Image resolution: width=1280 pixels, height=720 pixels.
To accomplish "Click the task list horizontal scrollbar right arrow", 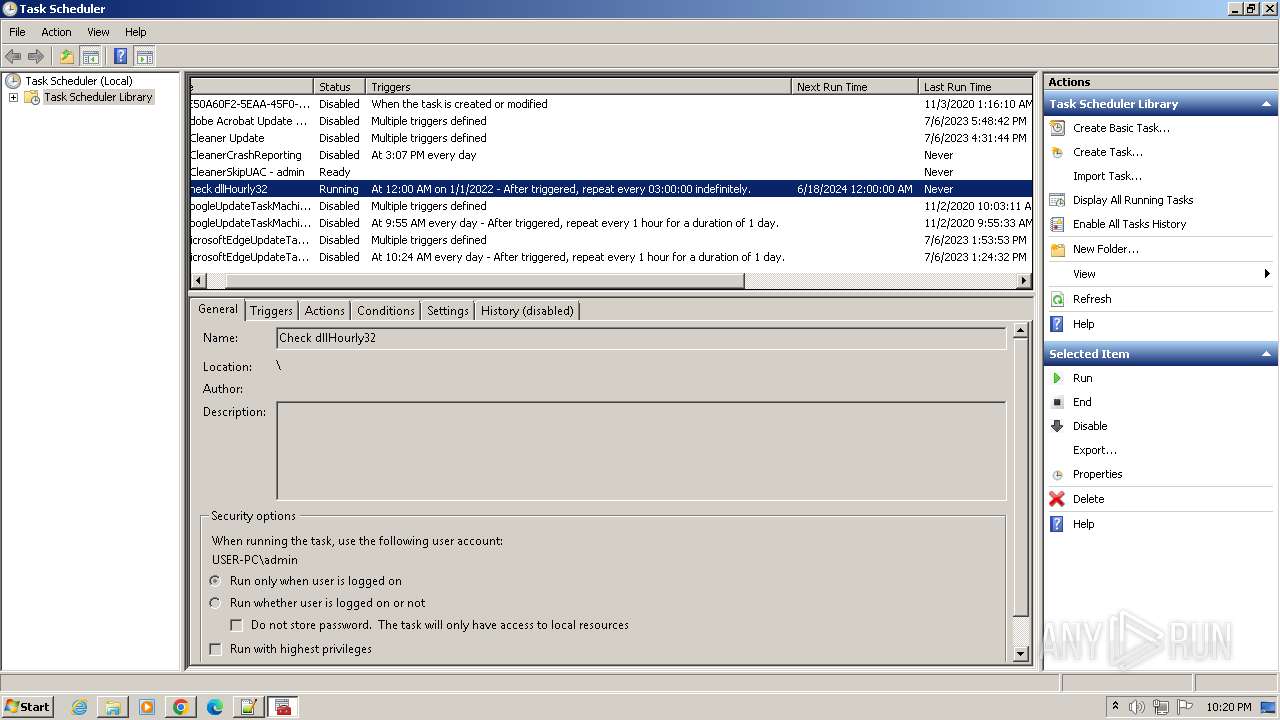I will [x=1024, y=281].
